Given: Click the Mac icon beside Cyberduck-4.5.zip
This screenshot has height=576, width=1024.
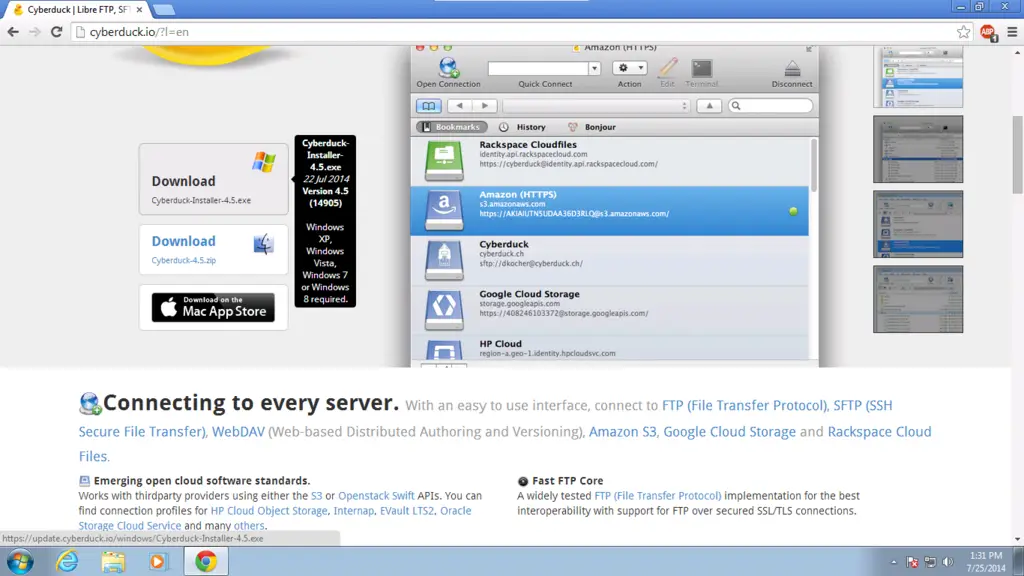Looking at the screenshot, I should tap(264, 244).
